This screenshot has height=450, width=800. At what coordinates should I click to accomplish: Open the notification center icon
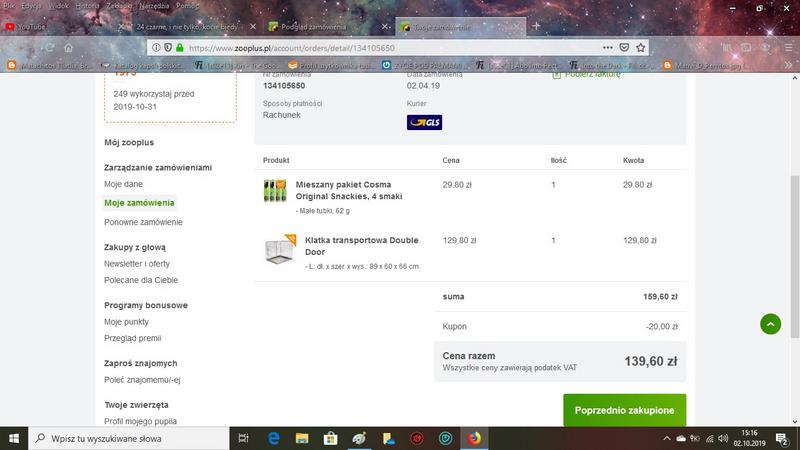coord(782,438)
